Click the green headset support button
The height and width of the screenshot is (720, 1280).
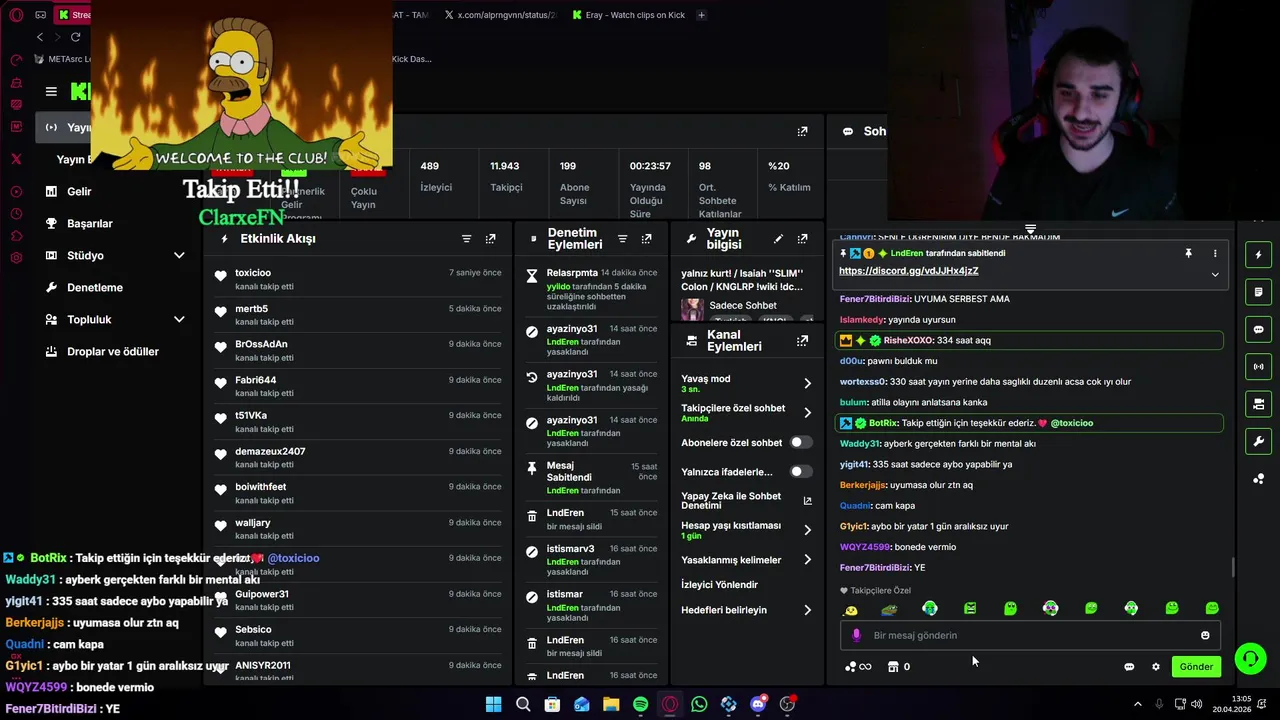pyautogui.click(x=1250, y=658)
